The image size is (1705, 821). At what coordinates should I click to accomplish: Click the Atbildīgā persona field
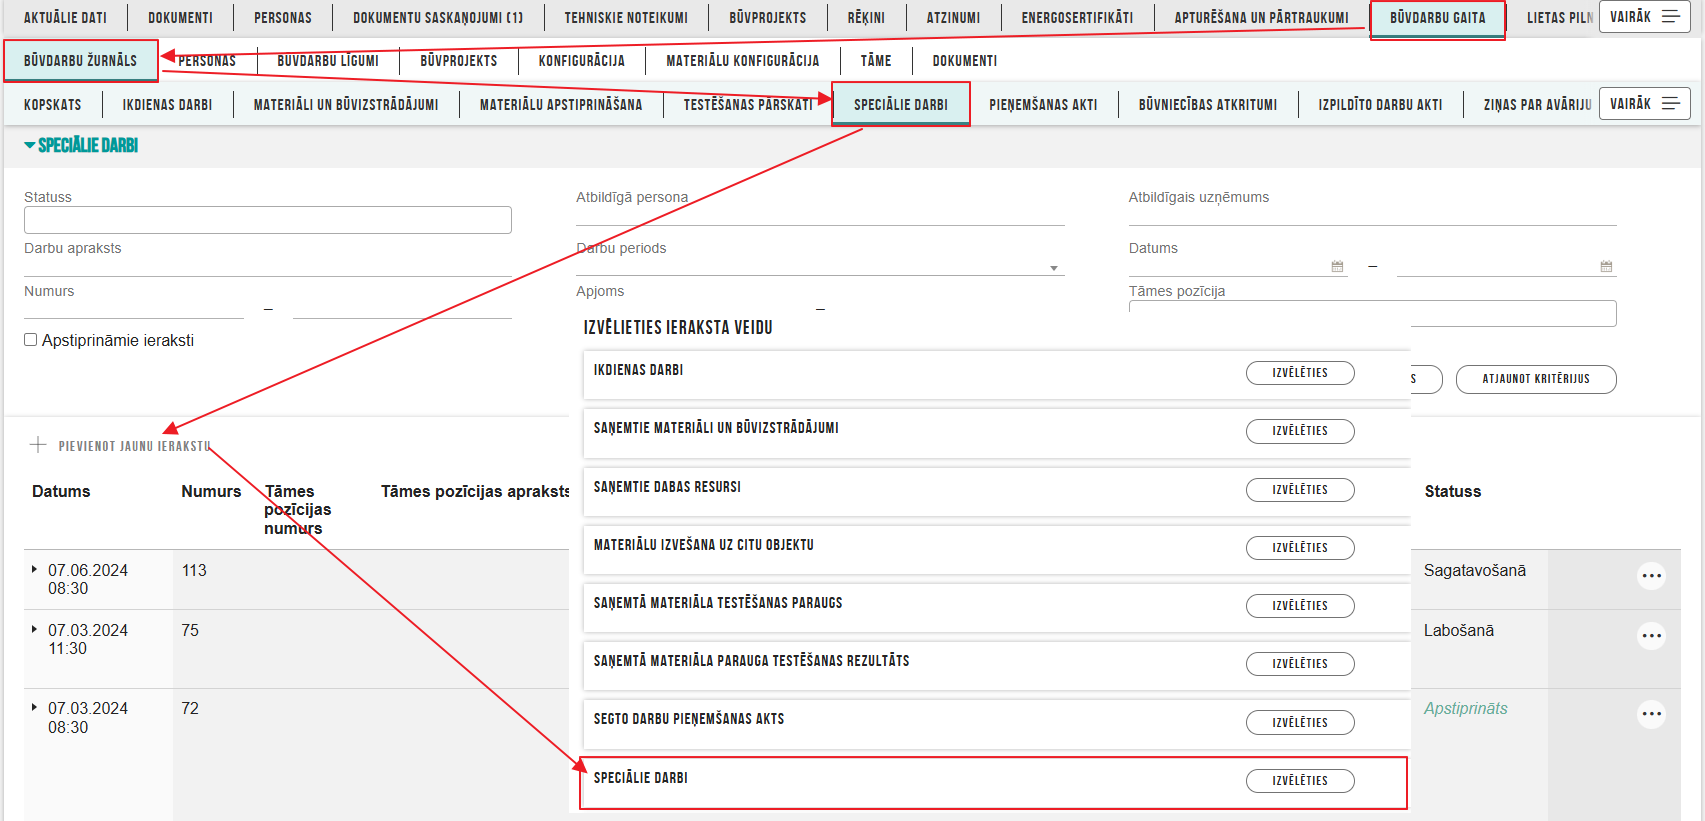point(820,216)
